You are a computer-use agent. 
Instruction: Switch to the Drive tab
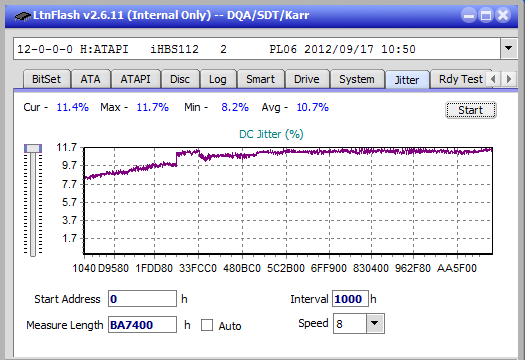tap(307, 79)
